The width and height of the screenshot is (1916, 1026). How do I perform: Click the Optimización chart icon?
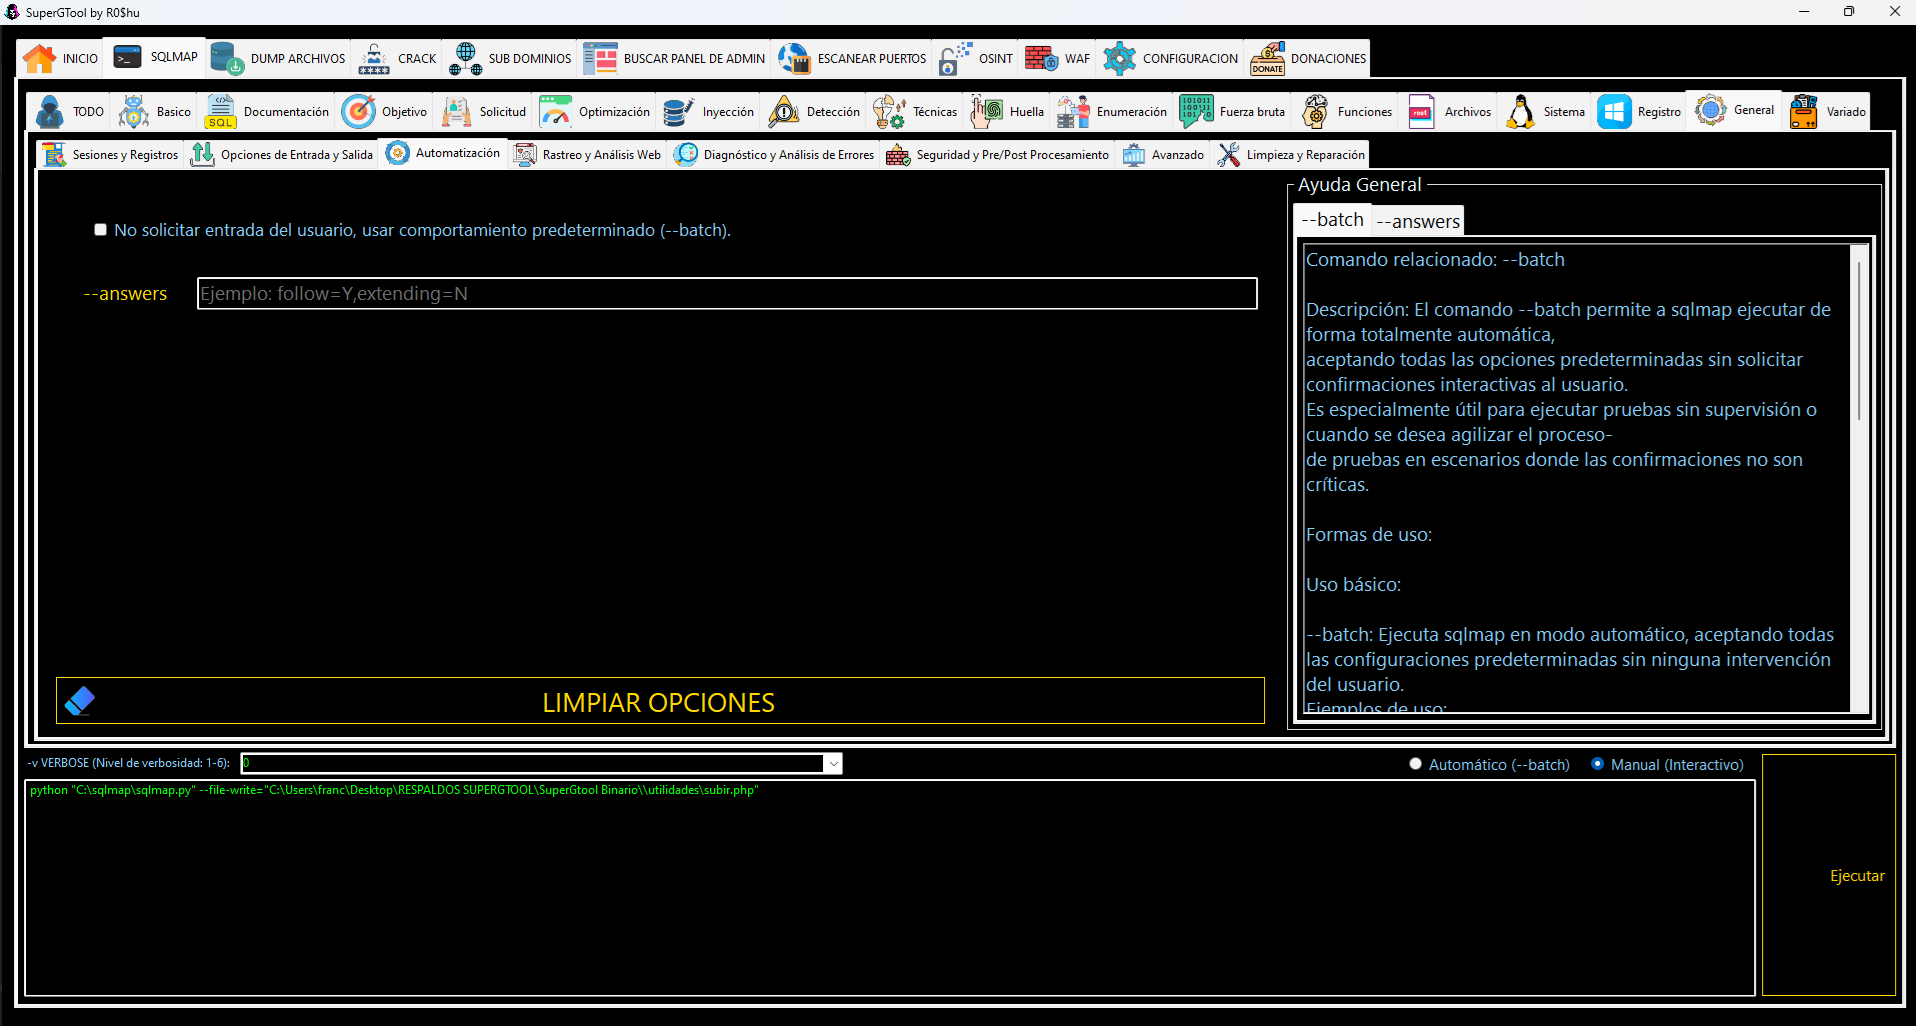point(555,111)
